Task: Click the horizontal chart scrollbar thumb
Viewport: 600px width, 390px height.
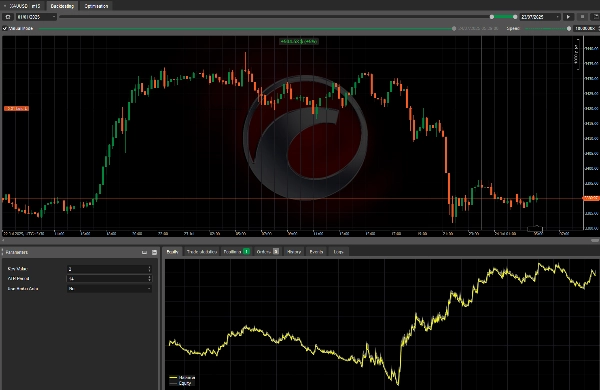Action: (595, 241)
